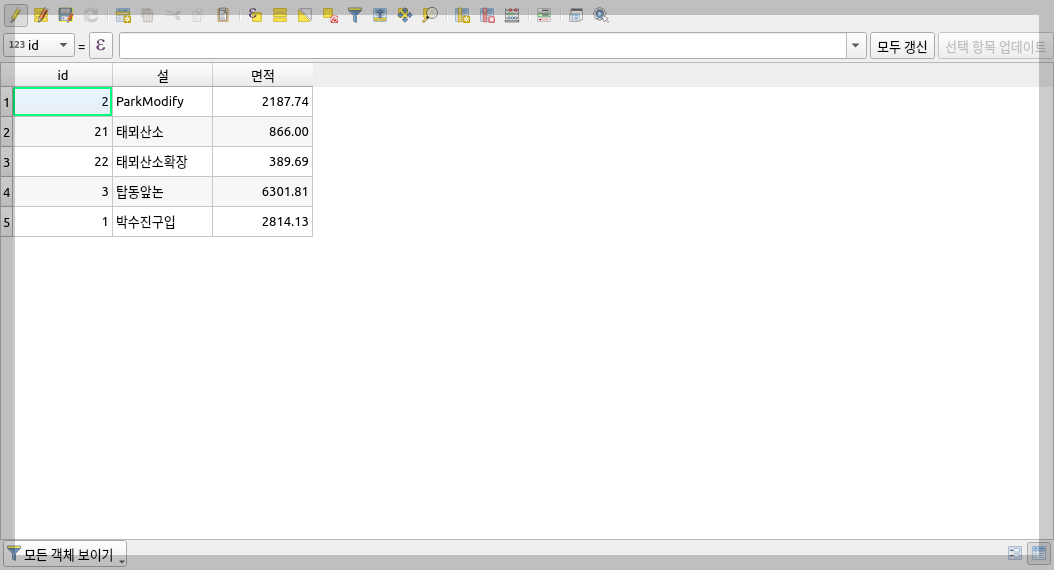Add a new feature to the table
This screenshot has height=570, width=1054.
pos(123,15)
